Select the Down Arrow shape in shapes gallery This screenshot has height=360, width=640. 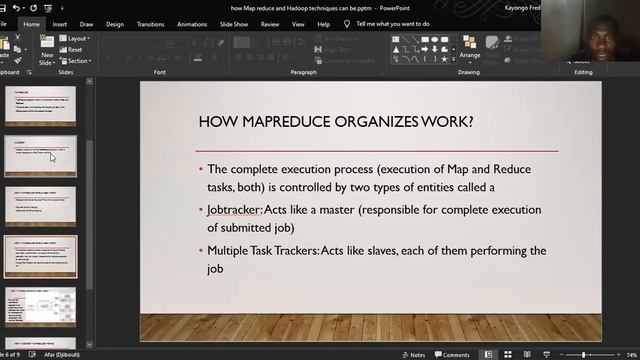(435, 49)
